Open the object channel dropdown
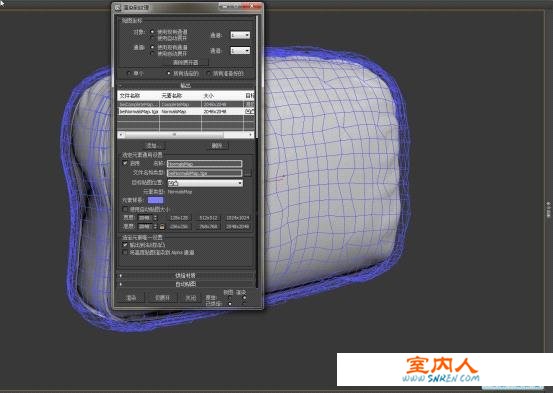The image size is (553, 393). coord(240,35)
